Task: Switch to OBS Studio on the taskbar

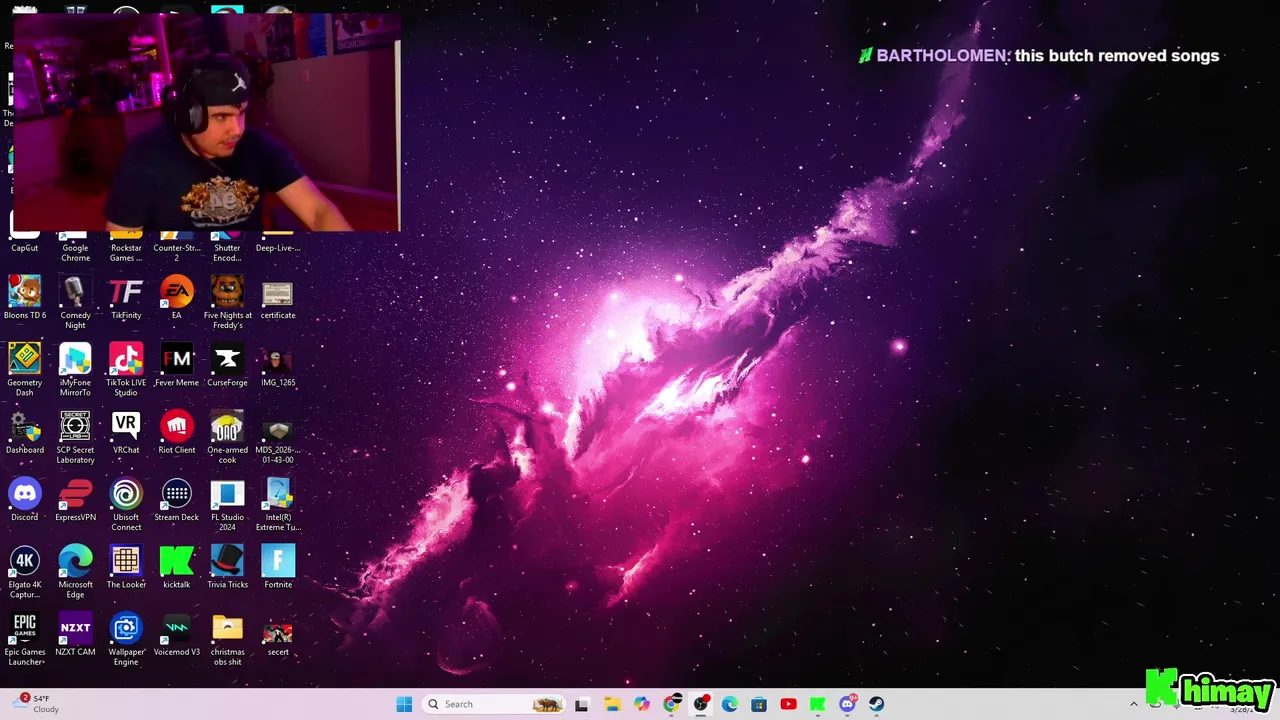Action: coord(701,704)
